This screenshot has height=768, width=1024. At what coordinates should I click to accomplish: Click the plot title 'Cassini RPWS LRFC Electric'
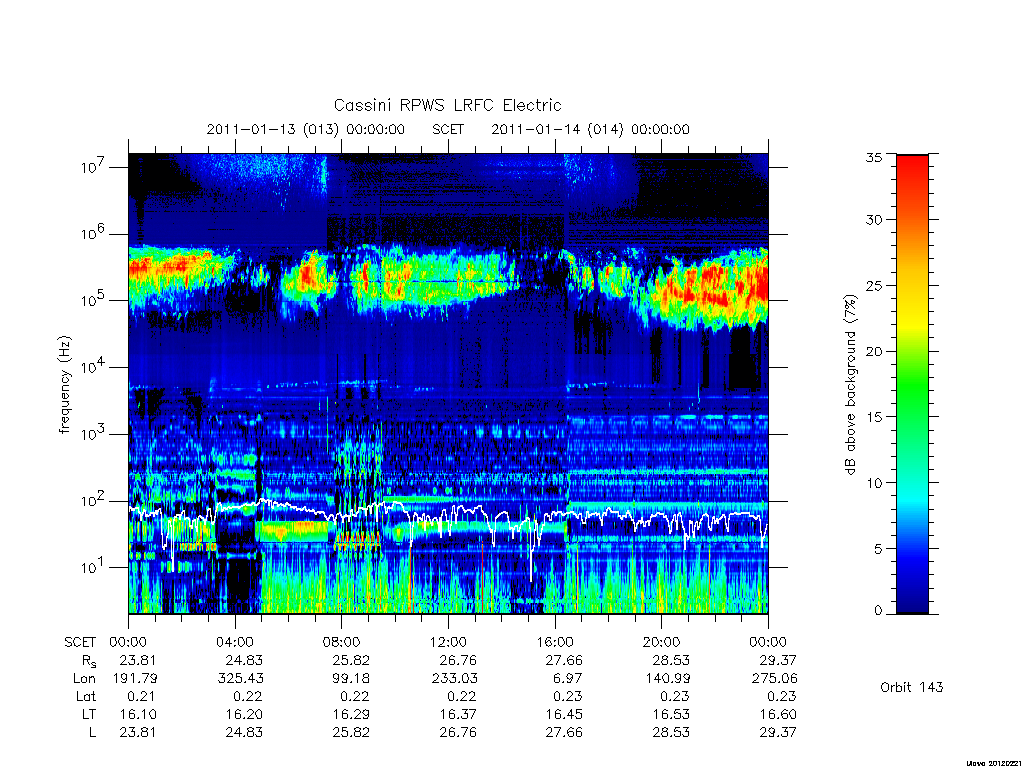(447, 105)
